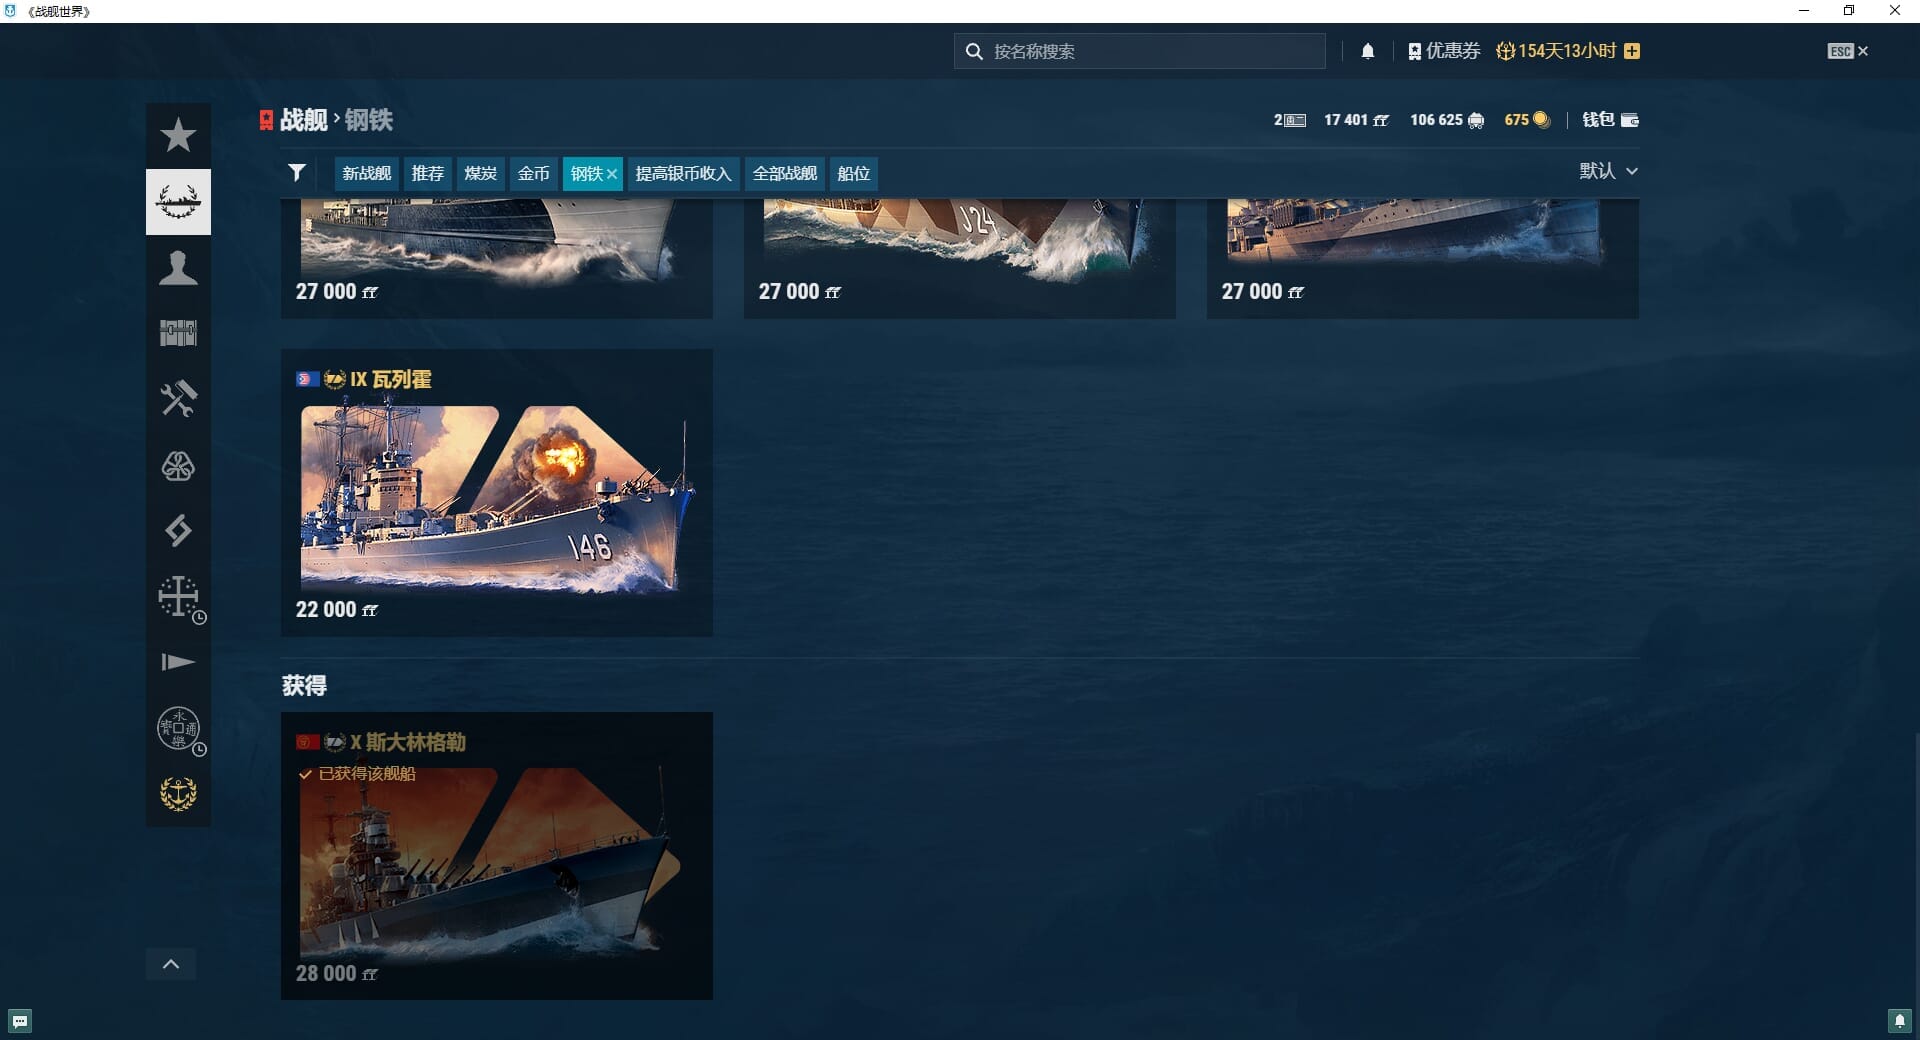
Task: Click the plus next to premium time
Action: coord(1632,51)
